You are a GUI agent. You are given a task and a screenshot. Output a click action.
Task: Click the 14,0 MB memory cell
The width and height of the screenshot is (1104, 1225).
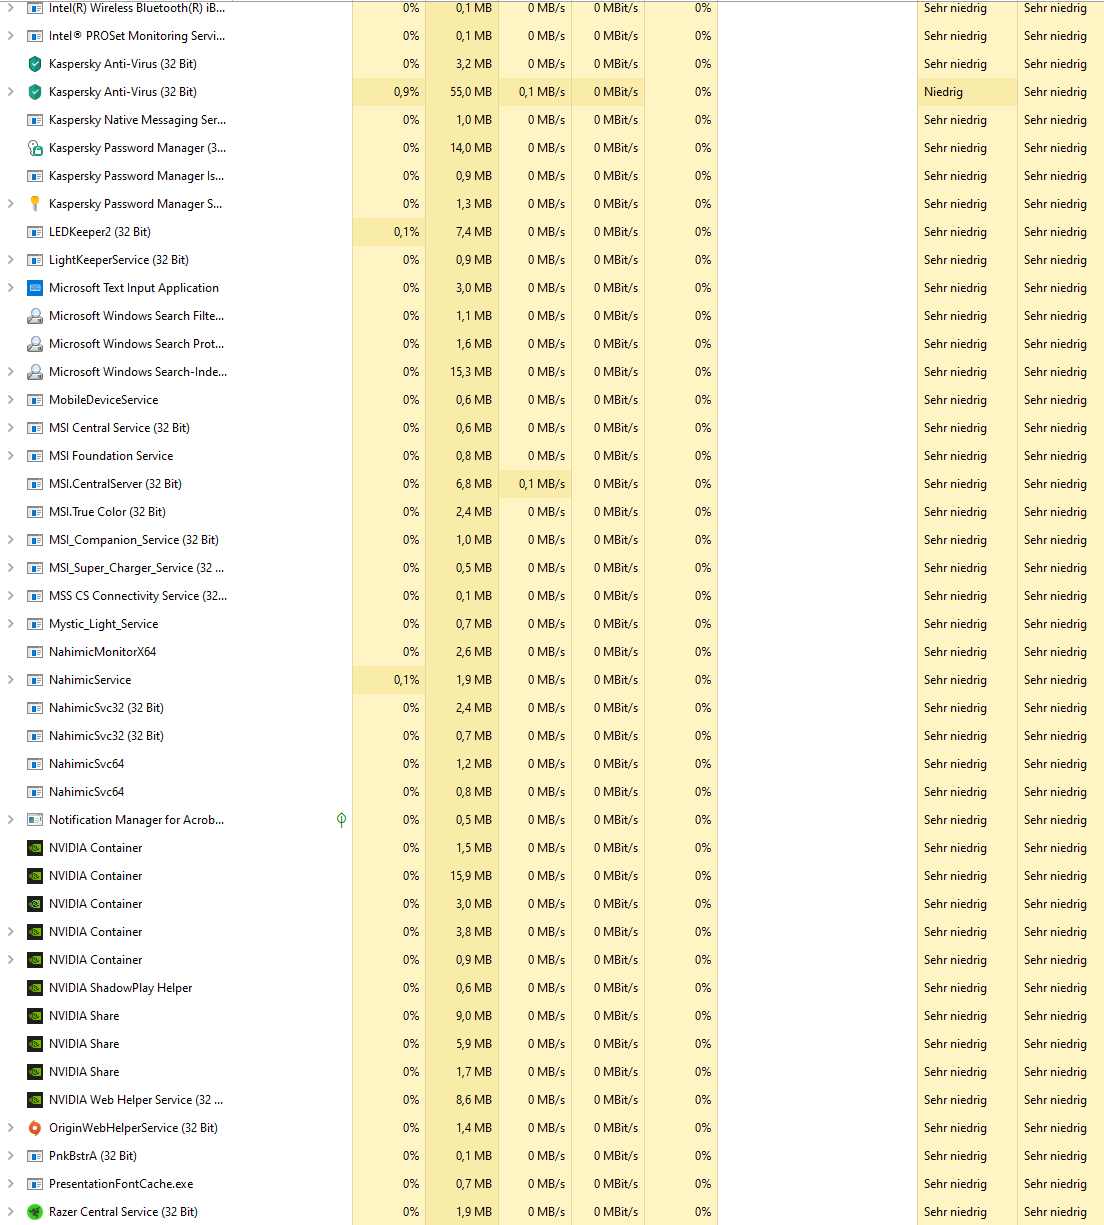(x=462, y=148)
